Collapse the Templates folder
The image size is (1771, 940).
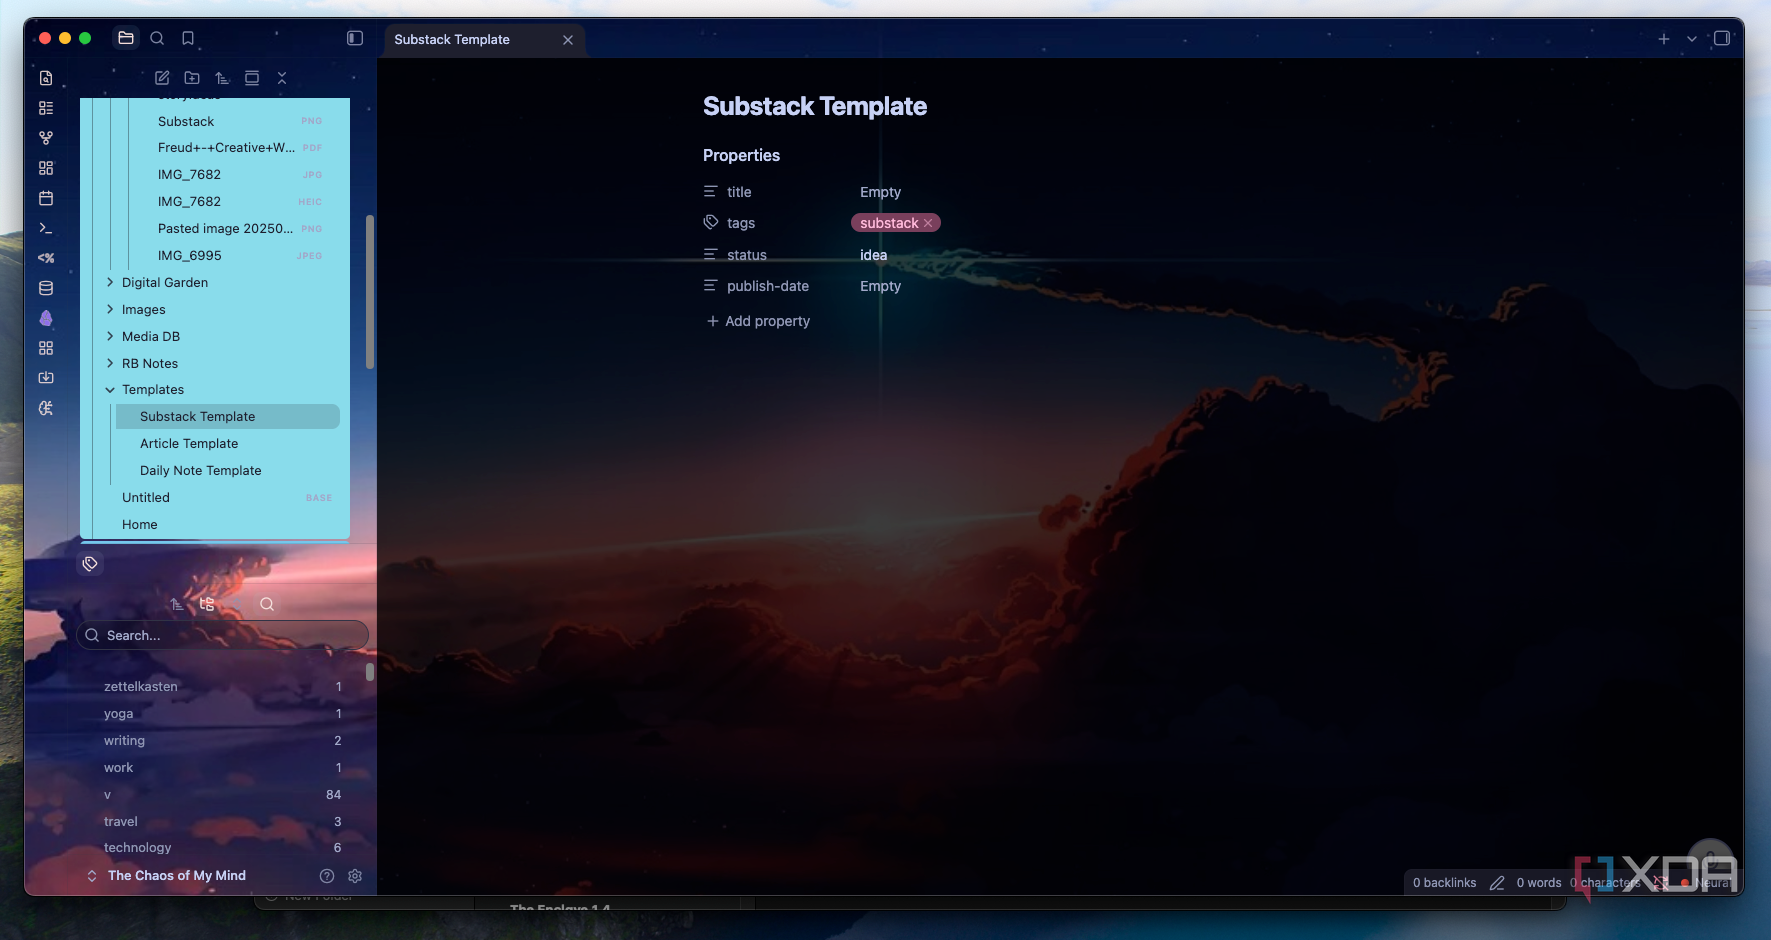(110, 390)
